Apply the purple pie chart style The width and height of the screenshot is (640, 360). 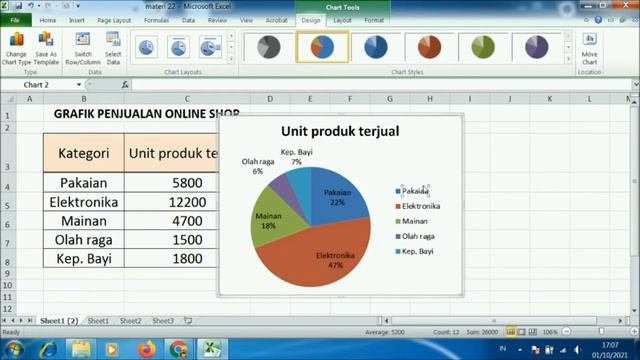[536, 47]
